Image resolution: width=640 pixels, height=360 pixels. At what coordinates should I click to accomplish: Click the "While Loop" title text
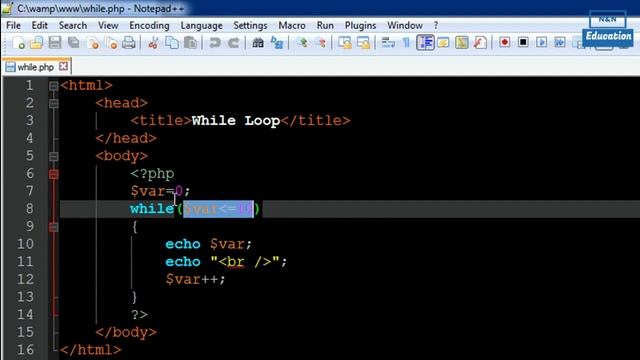click(x=236, y=120)
